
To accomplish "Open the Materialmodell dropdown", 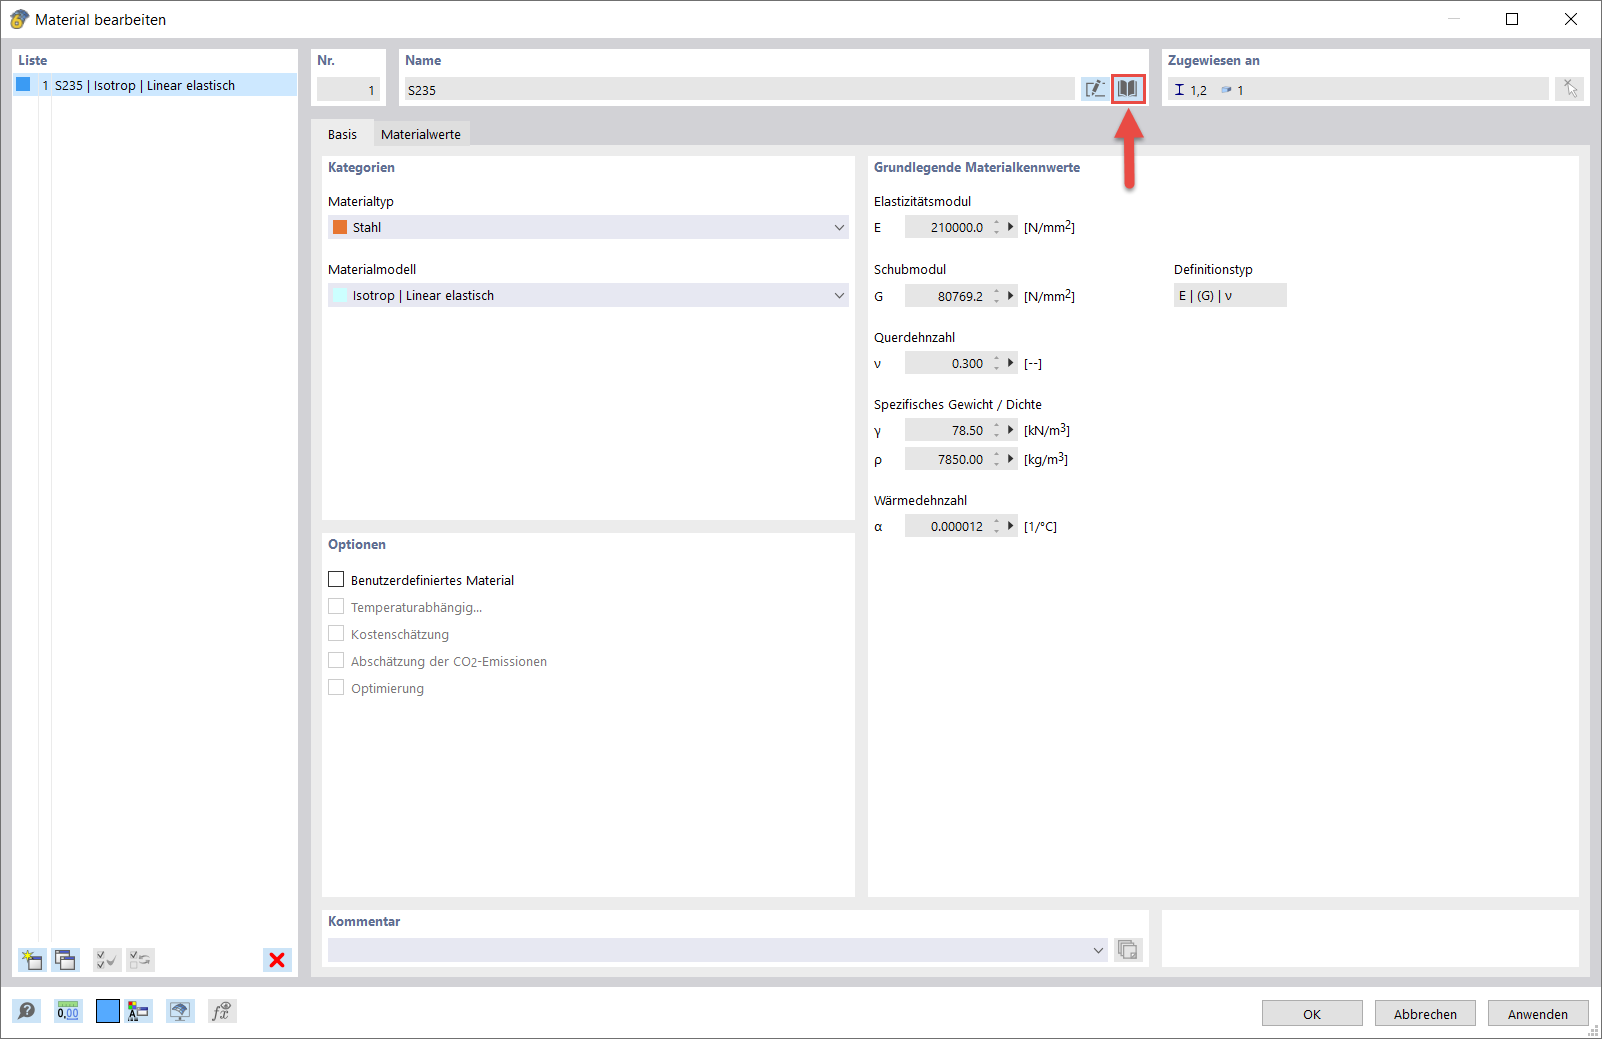I will coord(588,295).
